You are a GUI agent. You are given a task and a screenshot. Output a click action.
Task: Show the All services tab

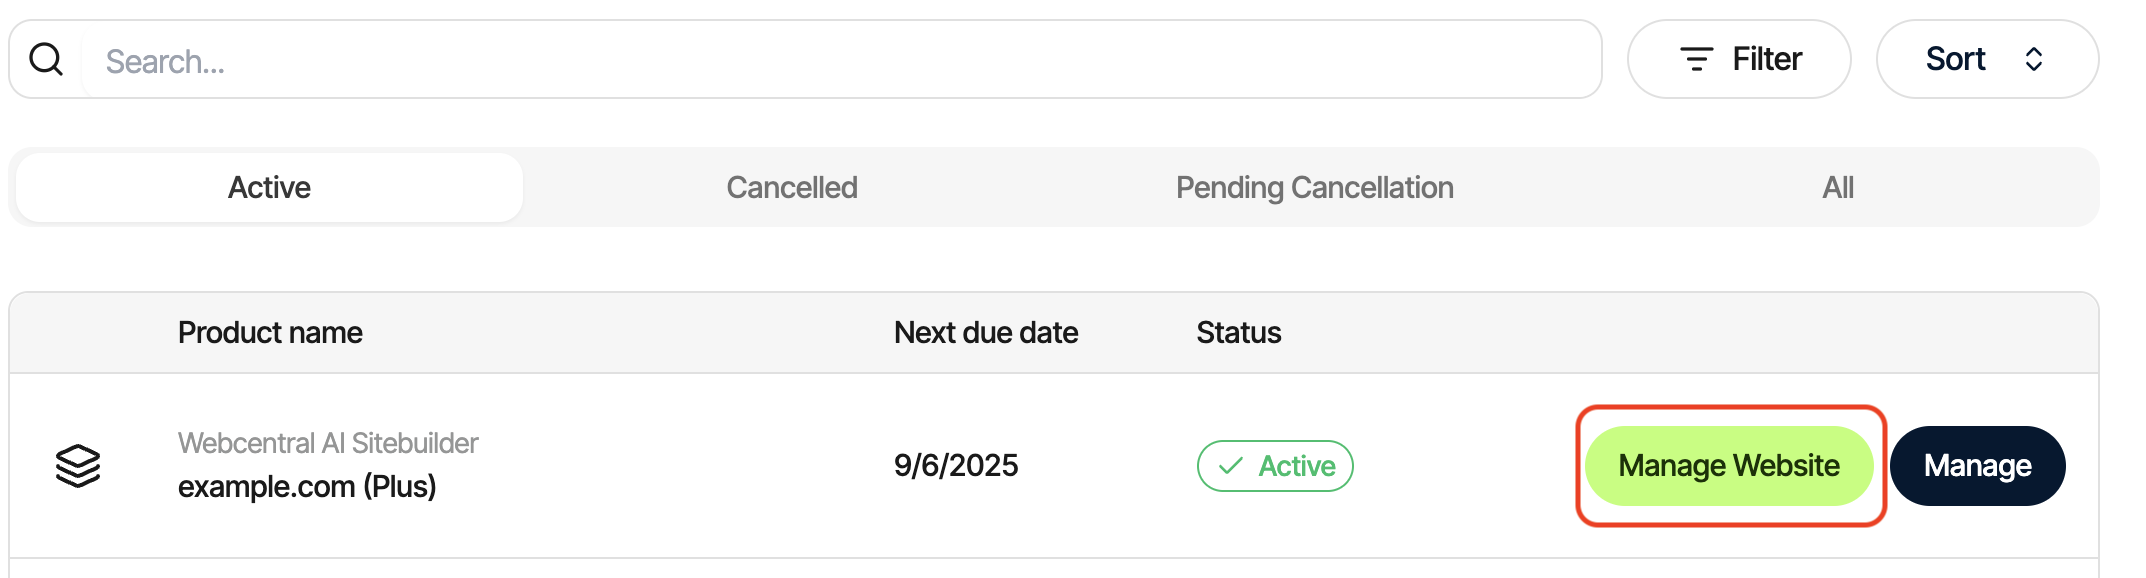coord(1838,187)
